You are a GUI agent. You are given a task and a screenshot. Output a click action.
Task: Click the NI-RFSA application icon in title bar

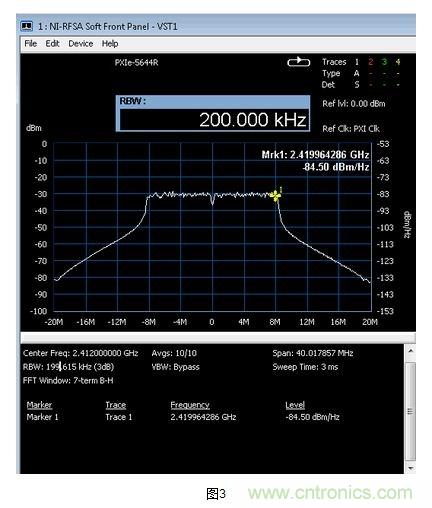pos(27,26)
